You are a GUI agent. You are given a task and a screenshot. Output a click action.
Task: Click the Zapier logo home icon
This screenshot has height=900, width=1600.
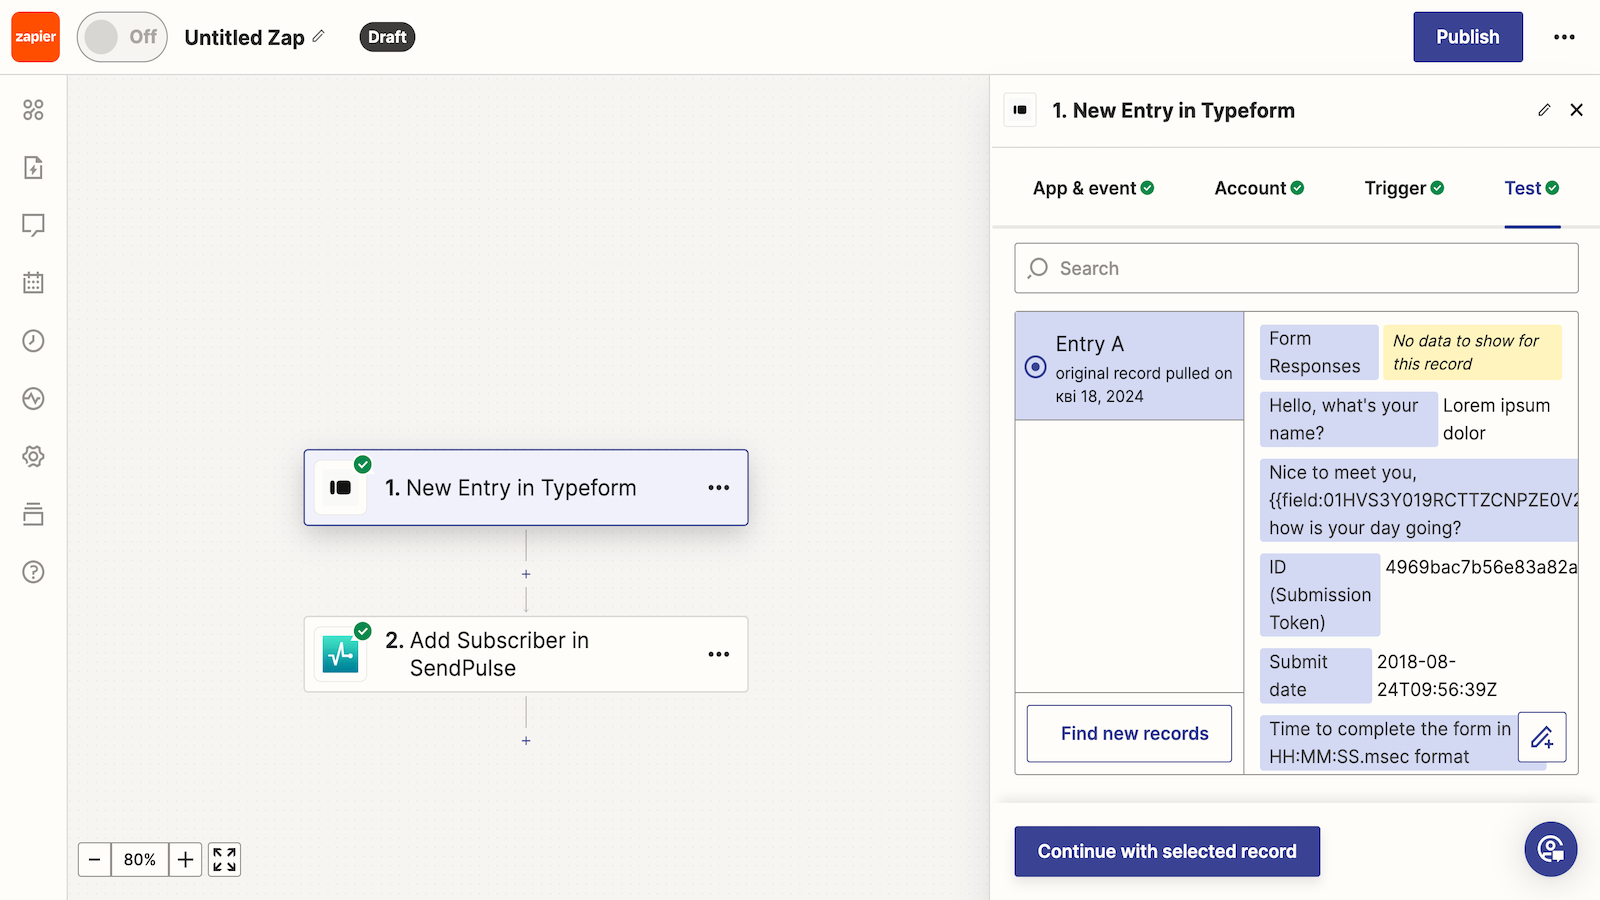(36, 37)
